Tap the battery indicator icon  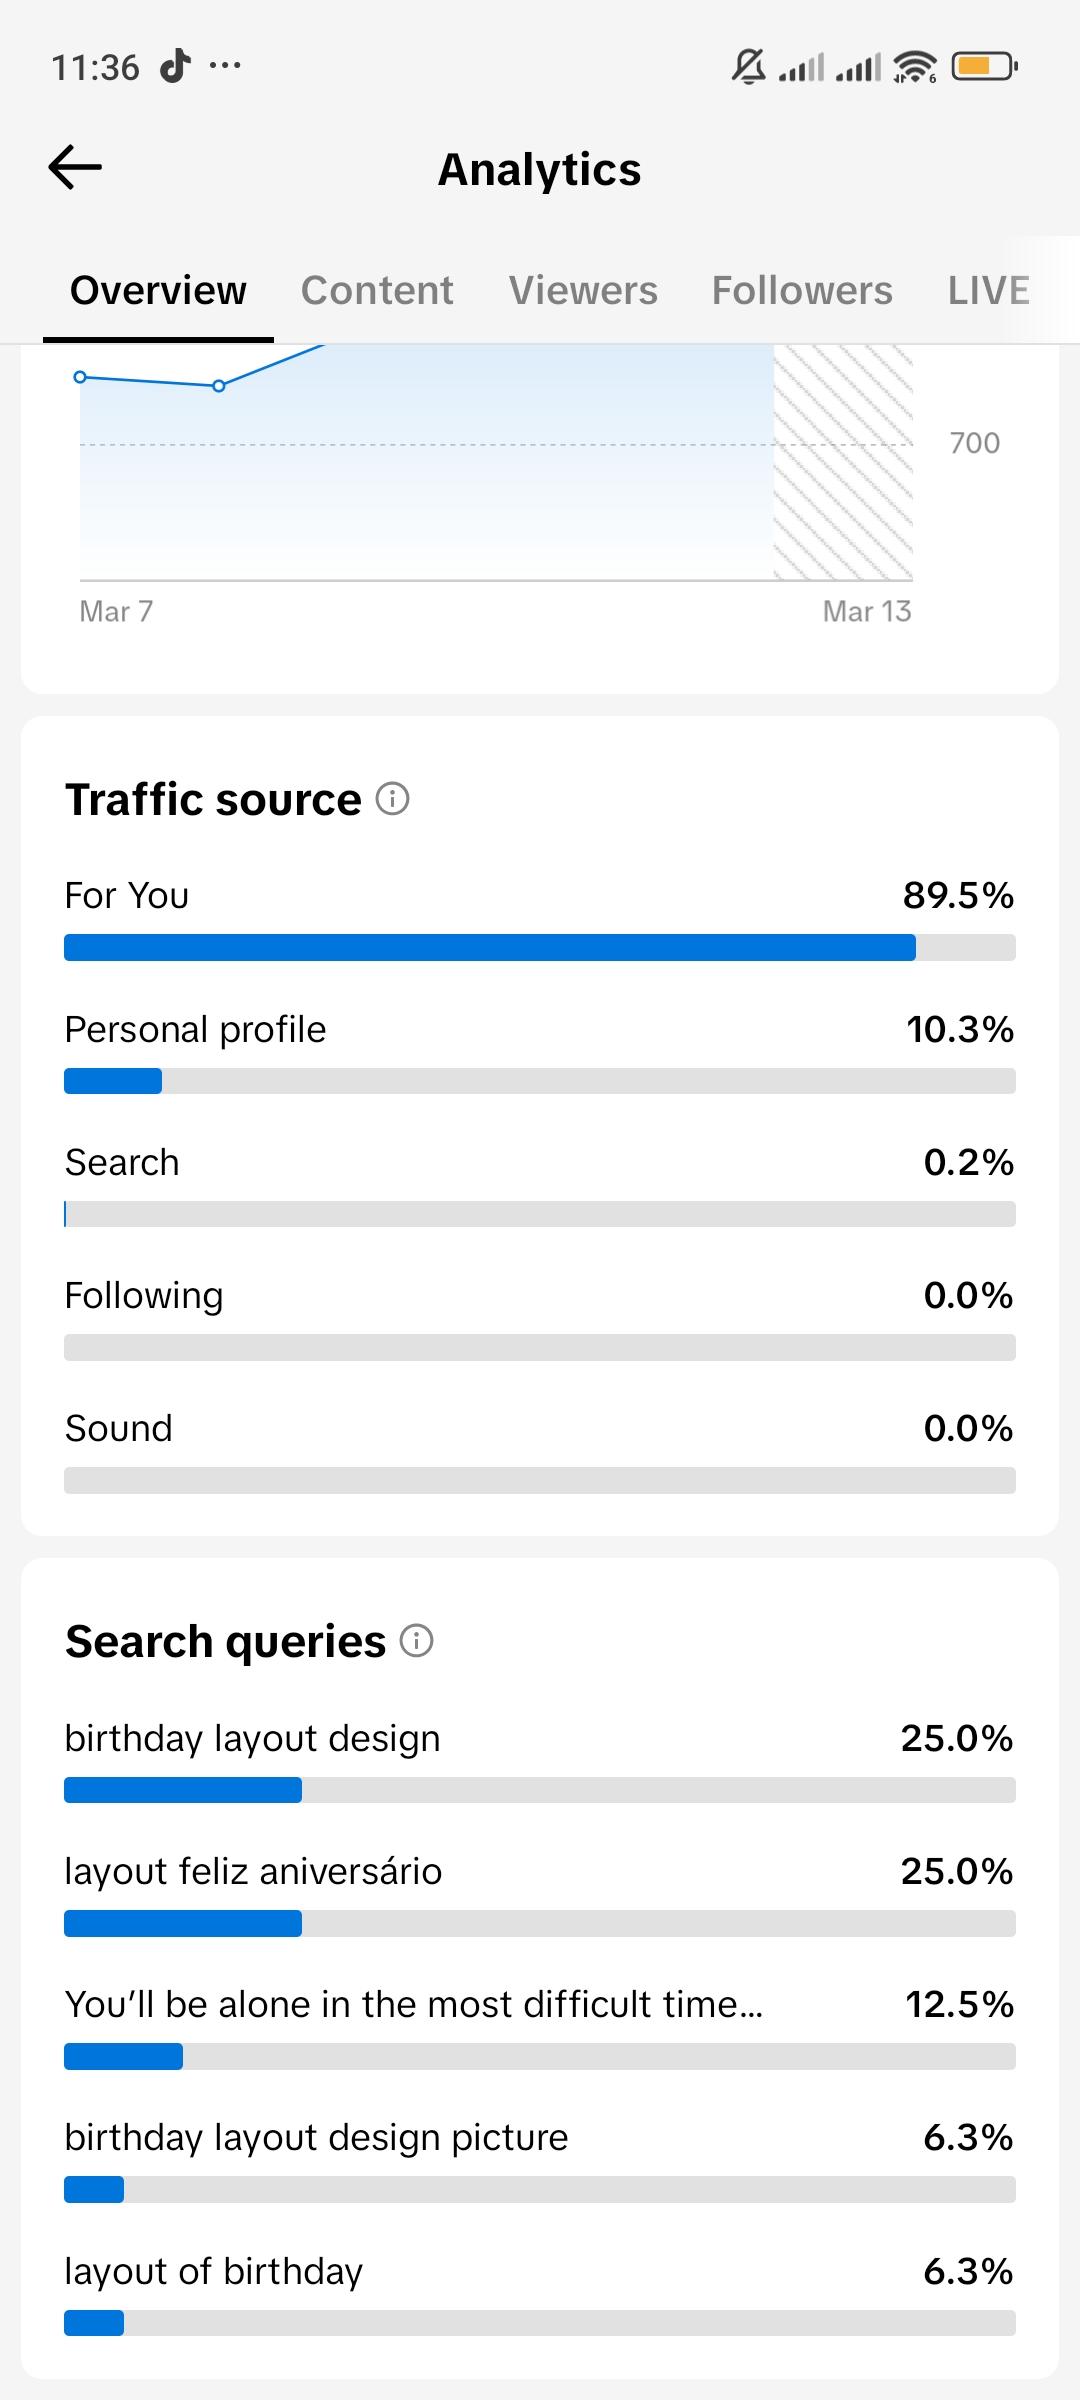[x=984, y=67]
